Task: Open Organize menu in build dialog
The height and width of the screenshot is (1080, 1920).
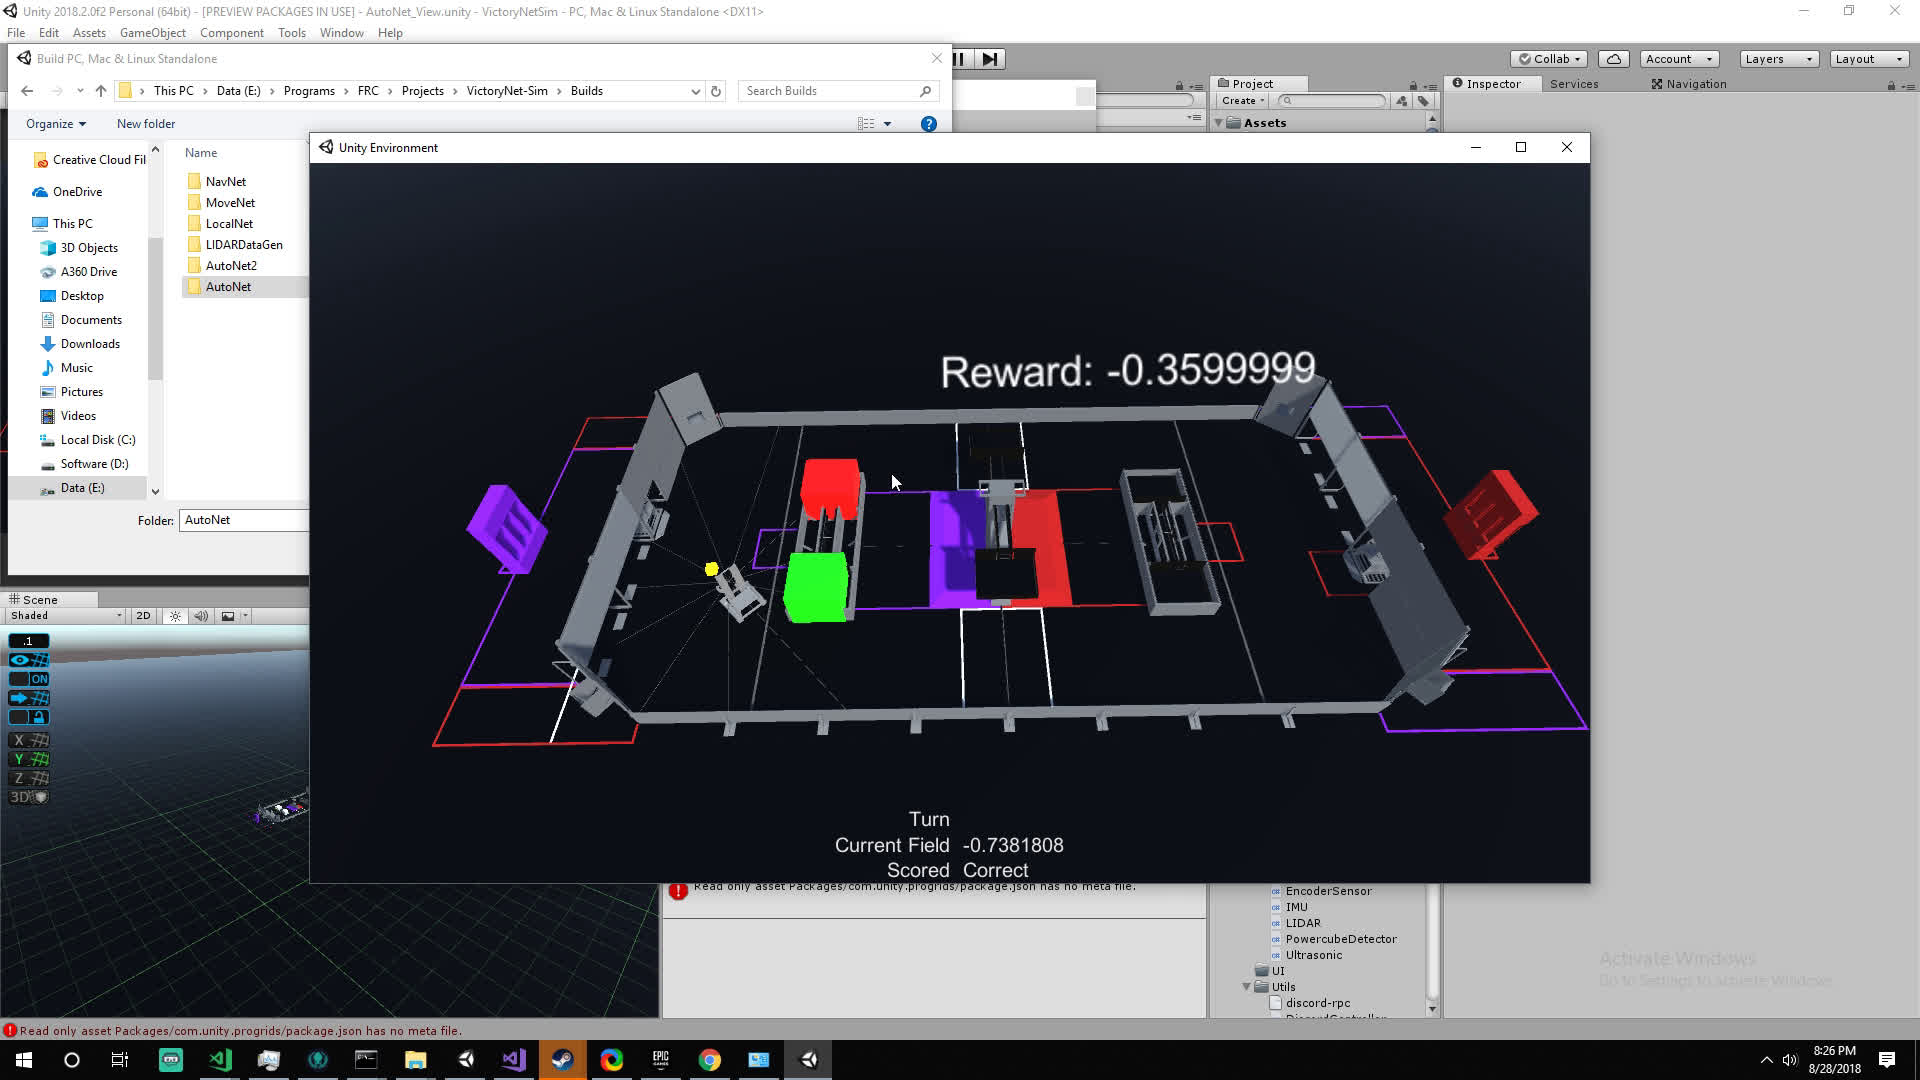Action: 56,124
